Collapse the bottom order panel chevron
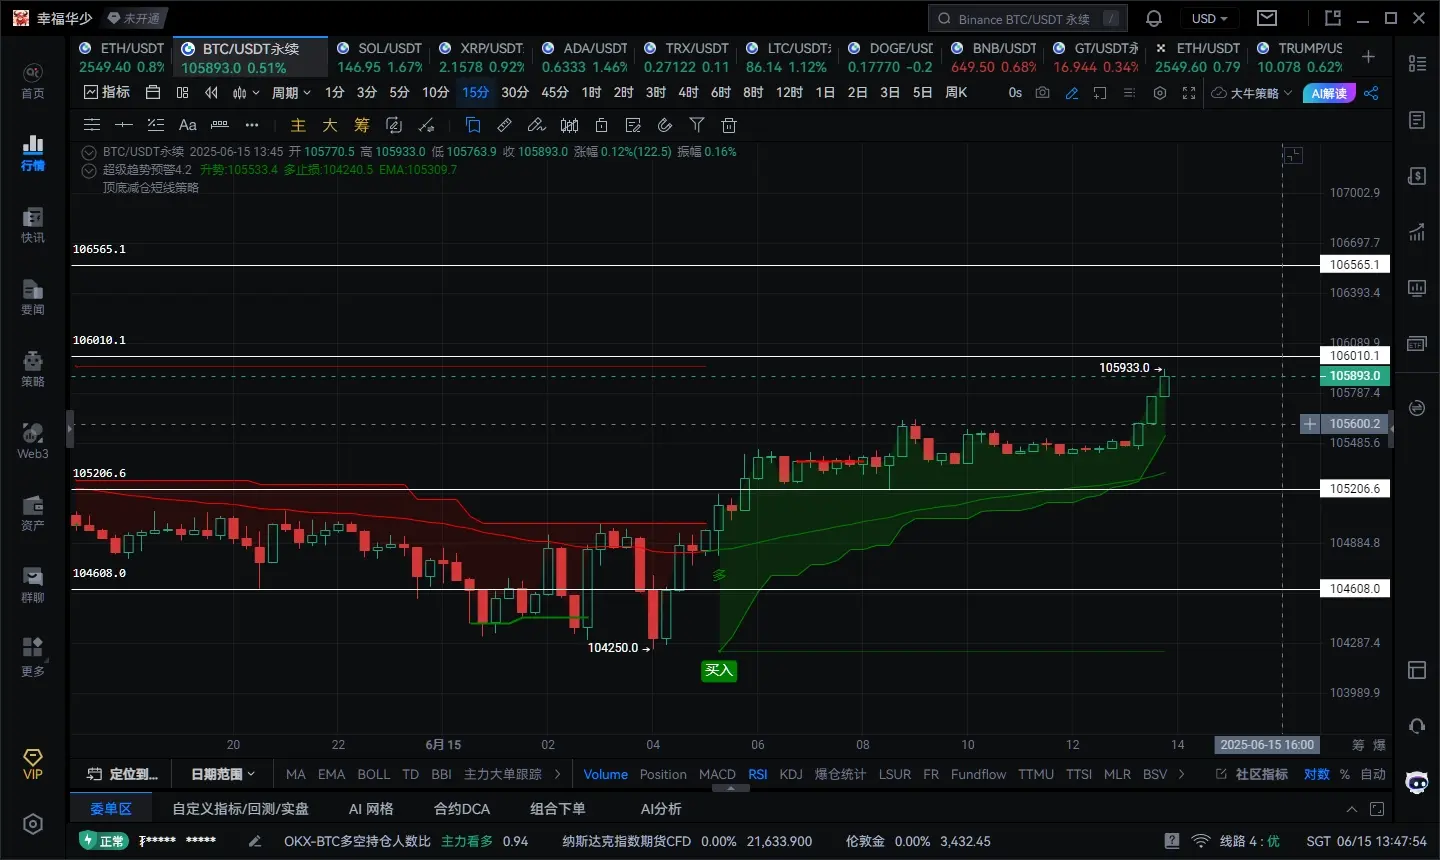The width and height of the screenshot is (1440, 860). 1351,809
